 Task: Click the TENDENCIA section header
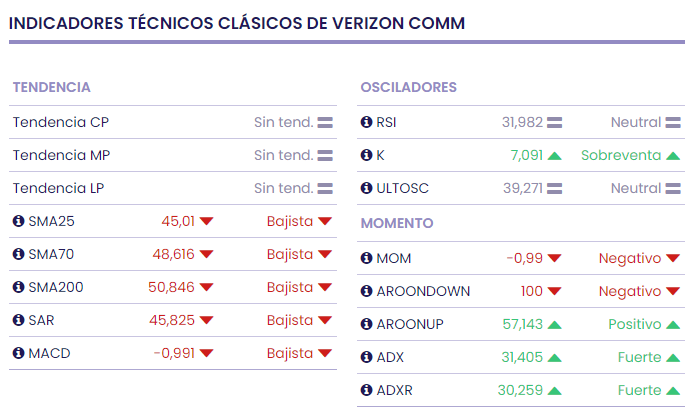tap(52, 87)
